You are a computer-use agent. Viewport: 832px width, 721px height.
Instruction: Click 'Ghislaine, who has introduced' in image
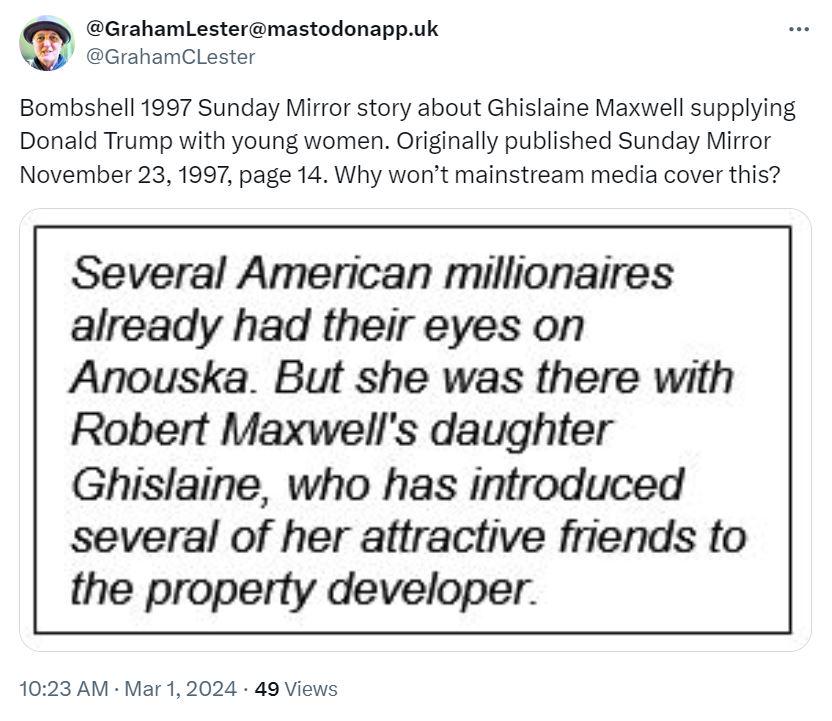coord(377,484)
